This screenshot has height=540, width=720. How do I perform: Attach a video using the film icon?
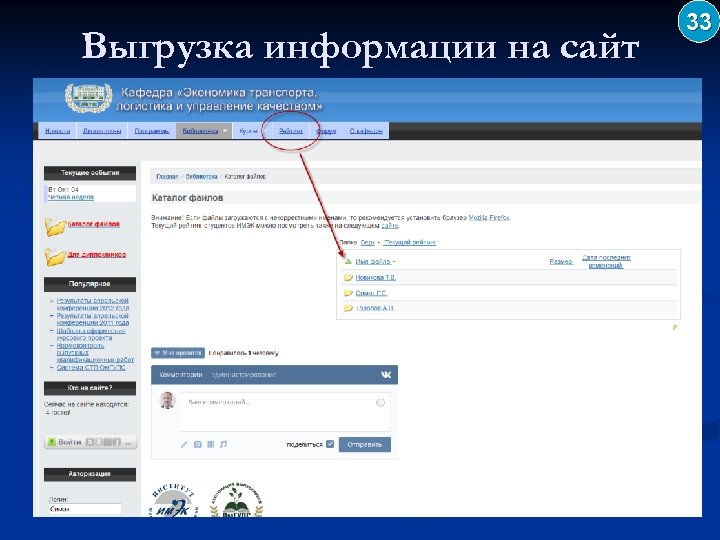(x=210, y=444)
